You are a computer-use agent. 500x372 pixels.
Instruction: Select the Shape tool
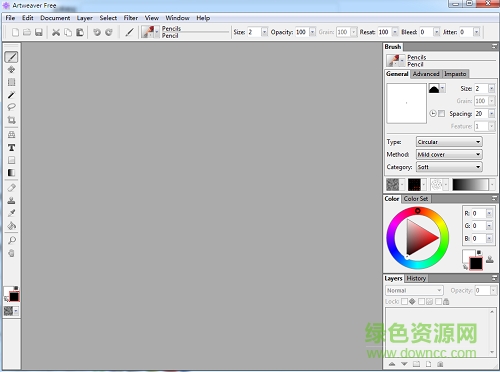(11, 160)
